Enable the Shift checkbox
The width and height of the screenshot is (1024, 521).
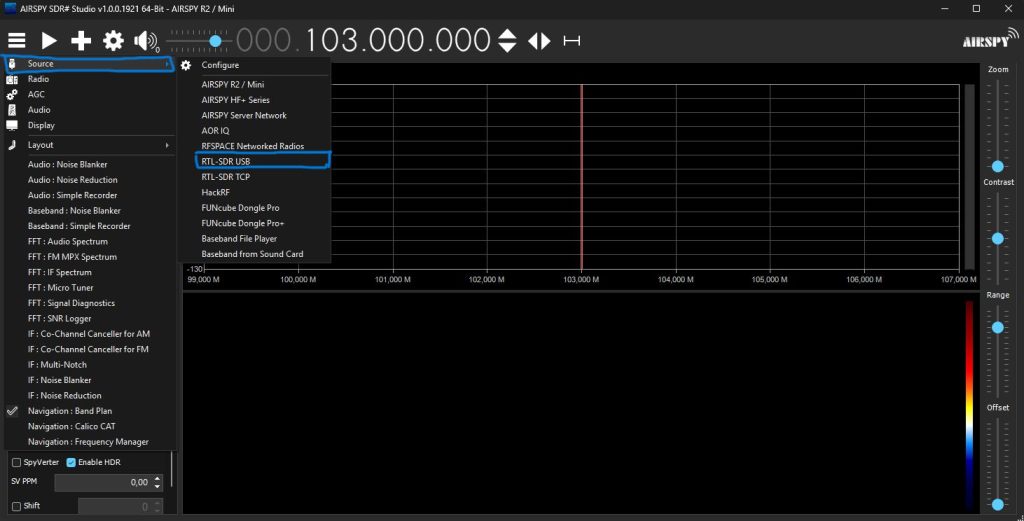(x=16, y=506)
